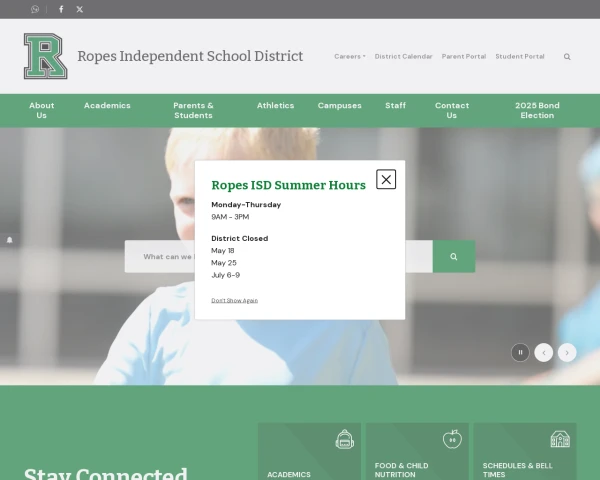Click the 'Monday-Thursday' text
600x480 pixels.
[246, 205]
